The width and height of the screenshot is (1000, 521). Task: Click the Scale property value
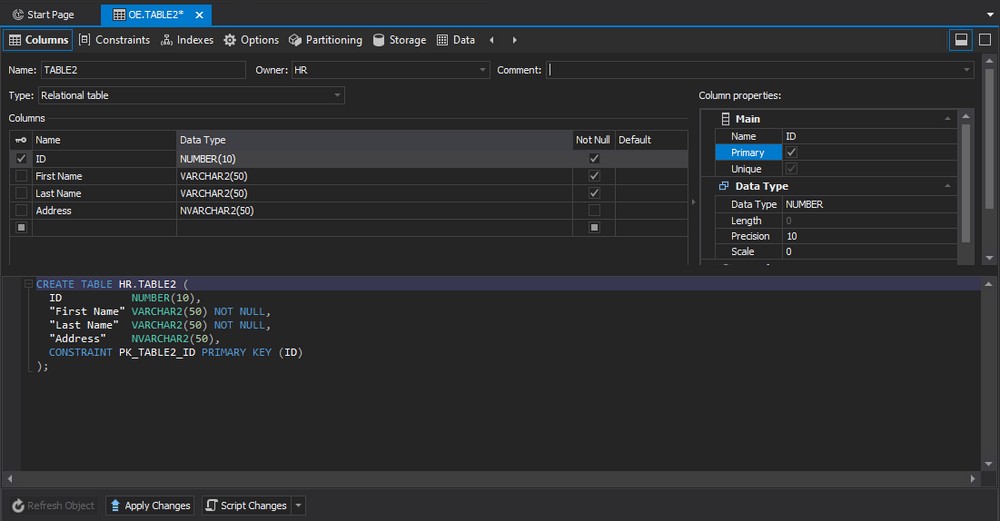869,251
